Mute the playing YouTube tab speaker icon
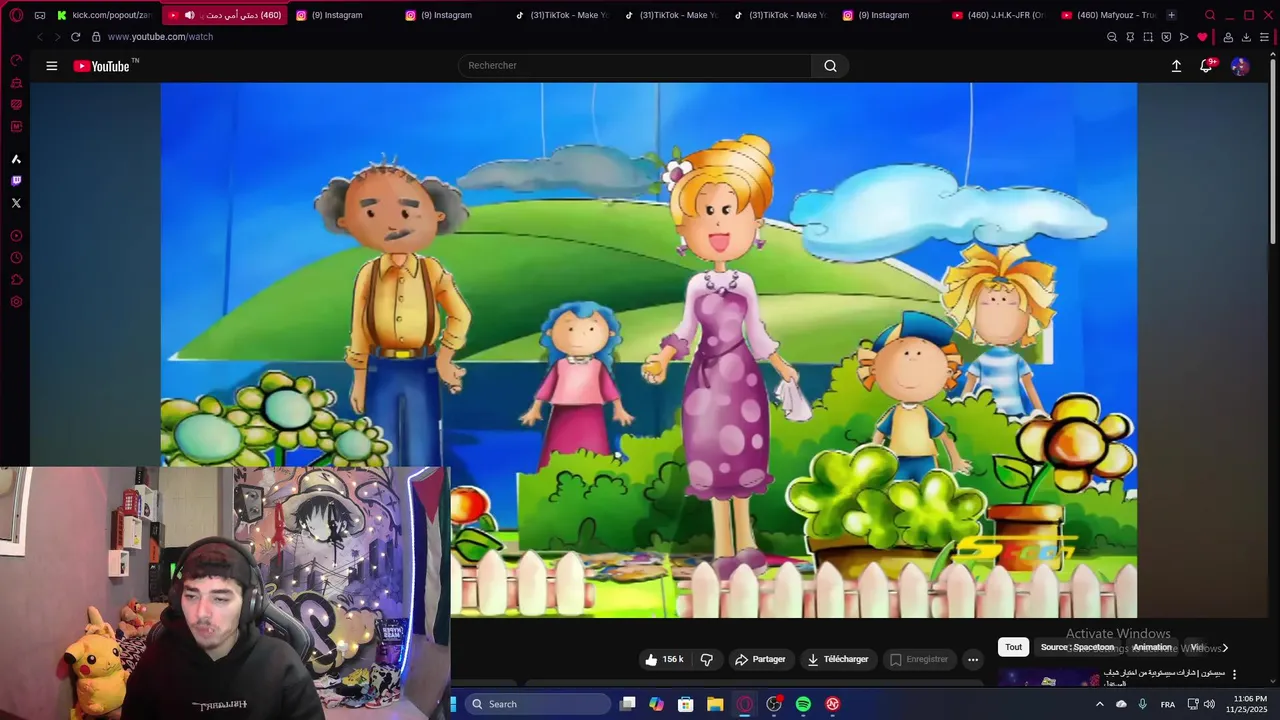1280x720 pixels. pos(189,15)
